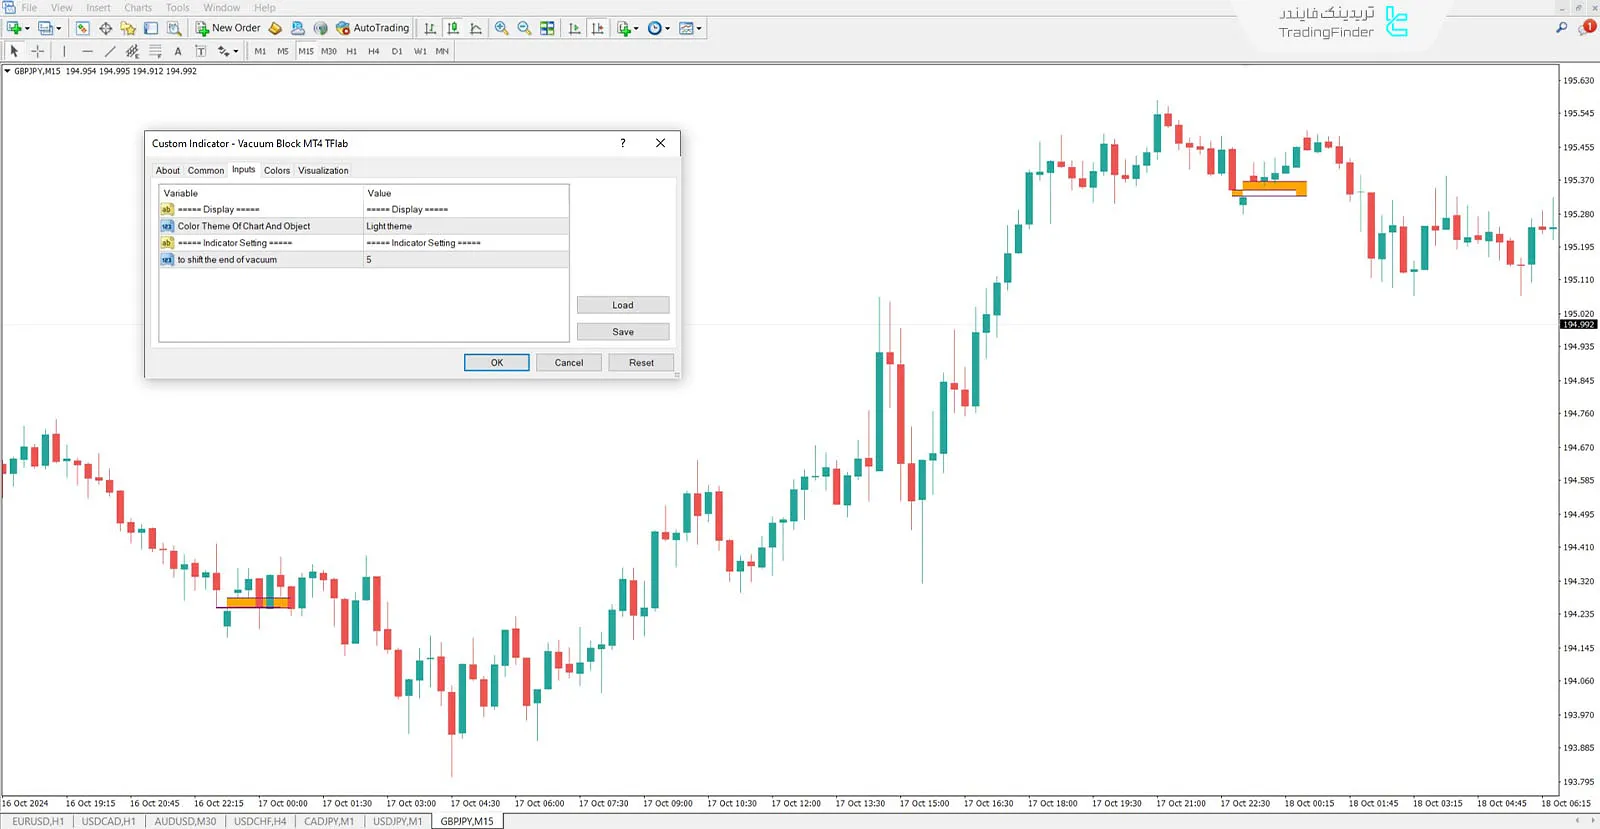Click the Light theme value cell
This screenshot has width=1600, height=829.
point(465,226)
